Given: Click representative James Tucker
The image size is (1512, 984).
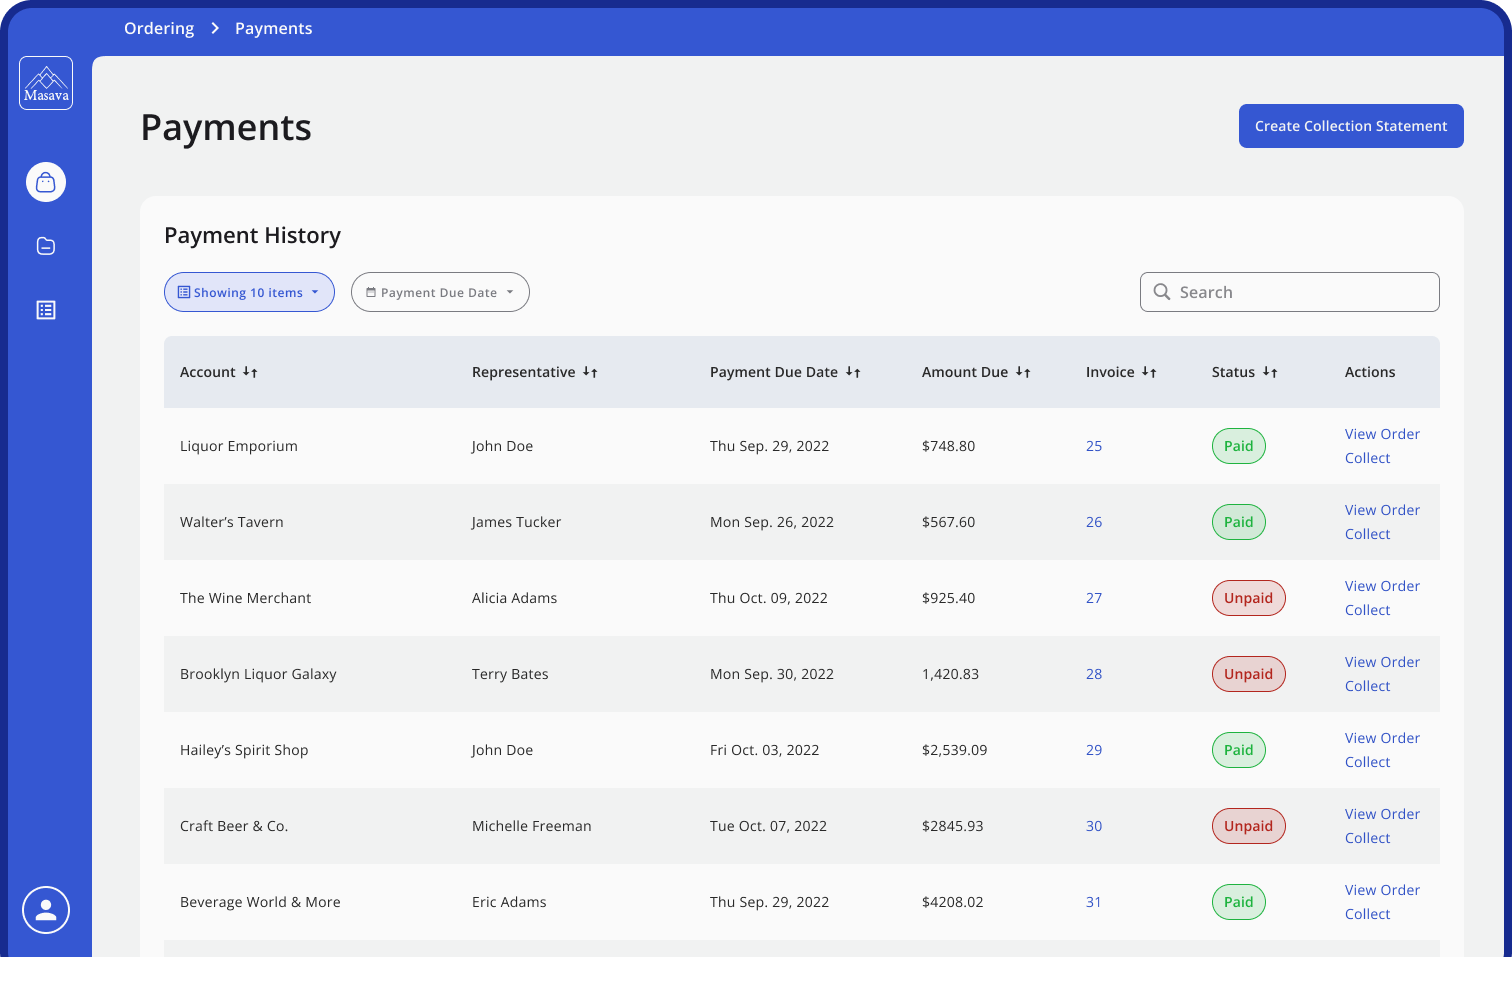Looking at the screenshot, I should [516, 522].
